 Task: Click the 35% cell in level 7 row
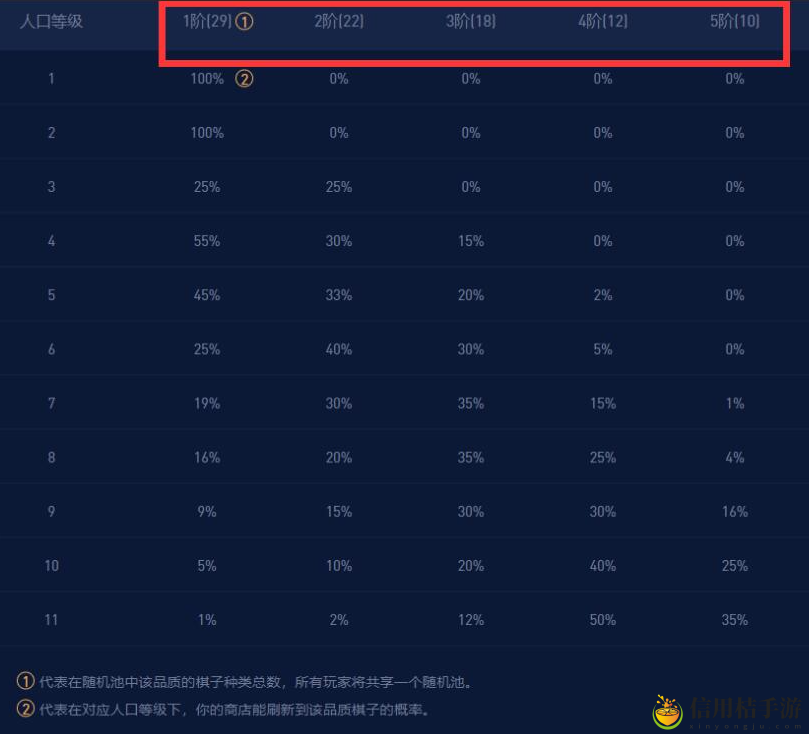coord(471,403)
